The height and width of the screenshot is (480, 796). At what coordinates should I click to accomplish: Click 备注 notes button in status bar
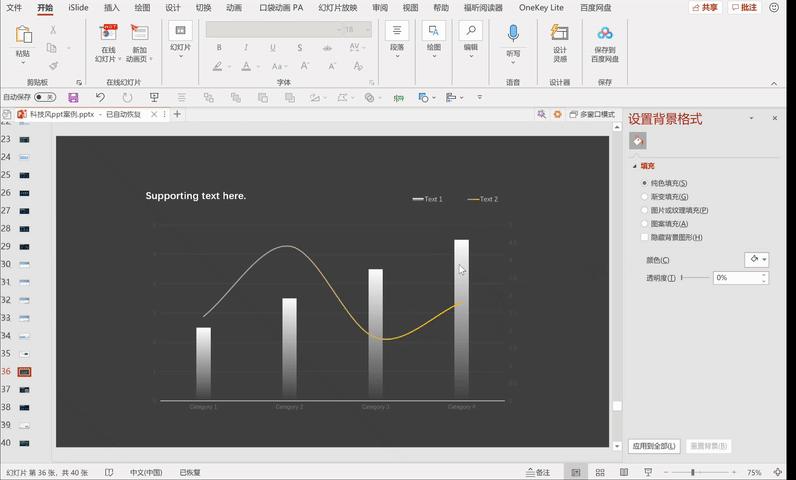[x=538, y=472]
